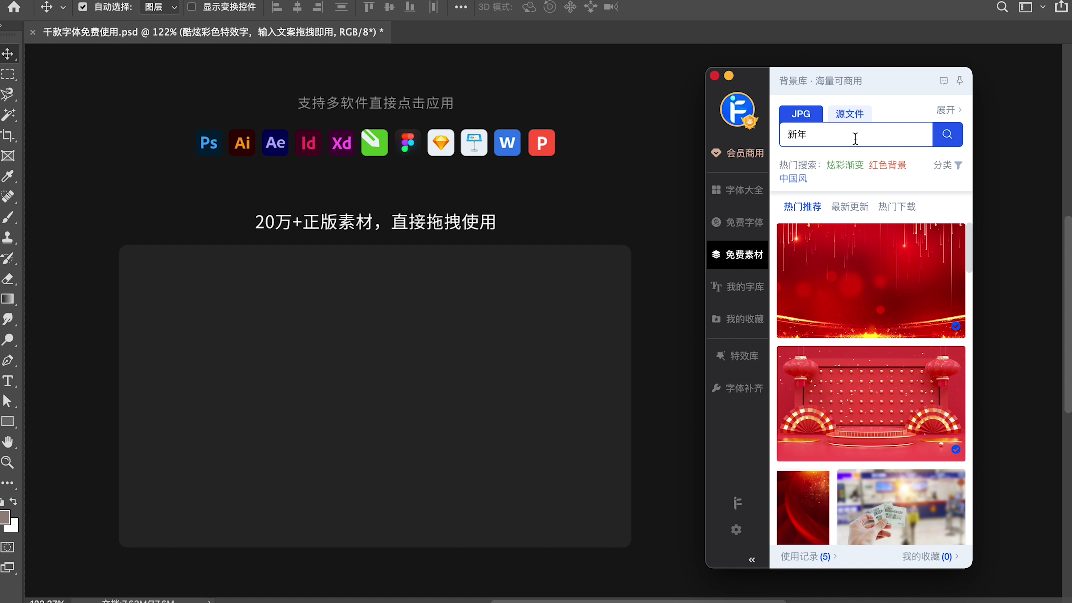The height and width of the screenshot is (603, 1072).
Task: Open 我的字库 in plugin sidebar
Action: (x=737, y=286)
